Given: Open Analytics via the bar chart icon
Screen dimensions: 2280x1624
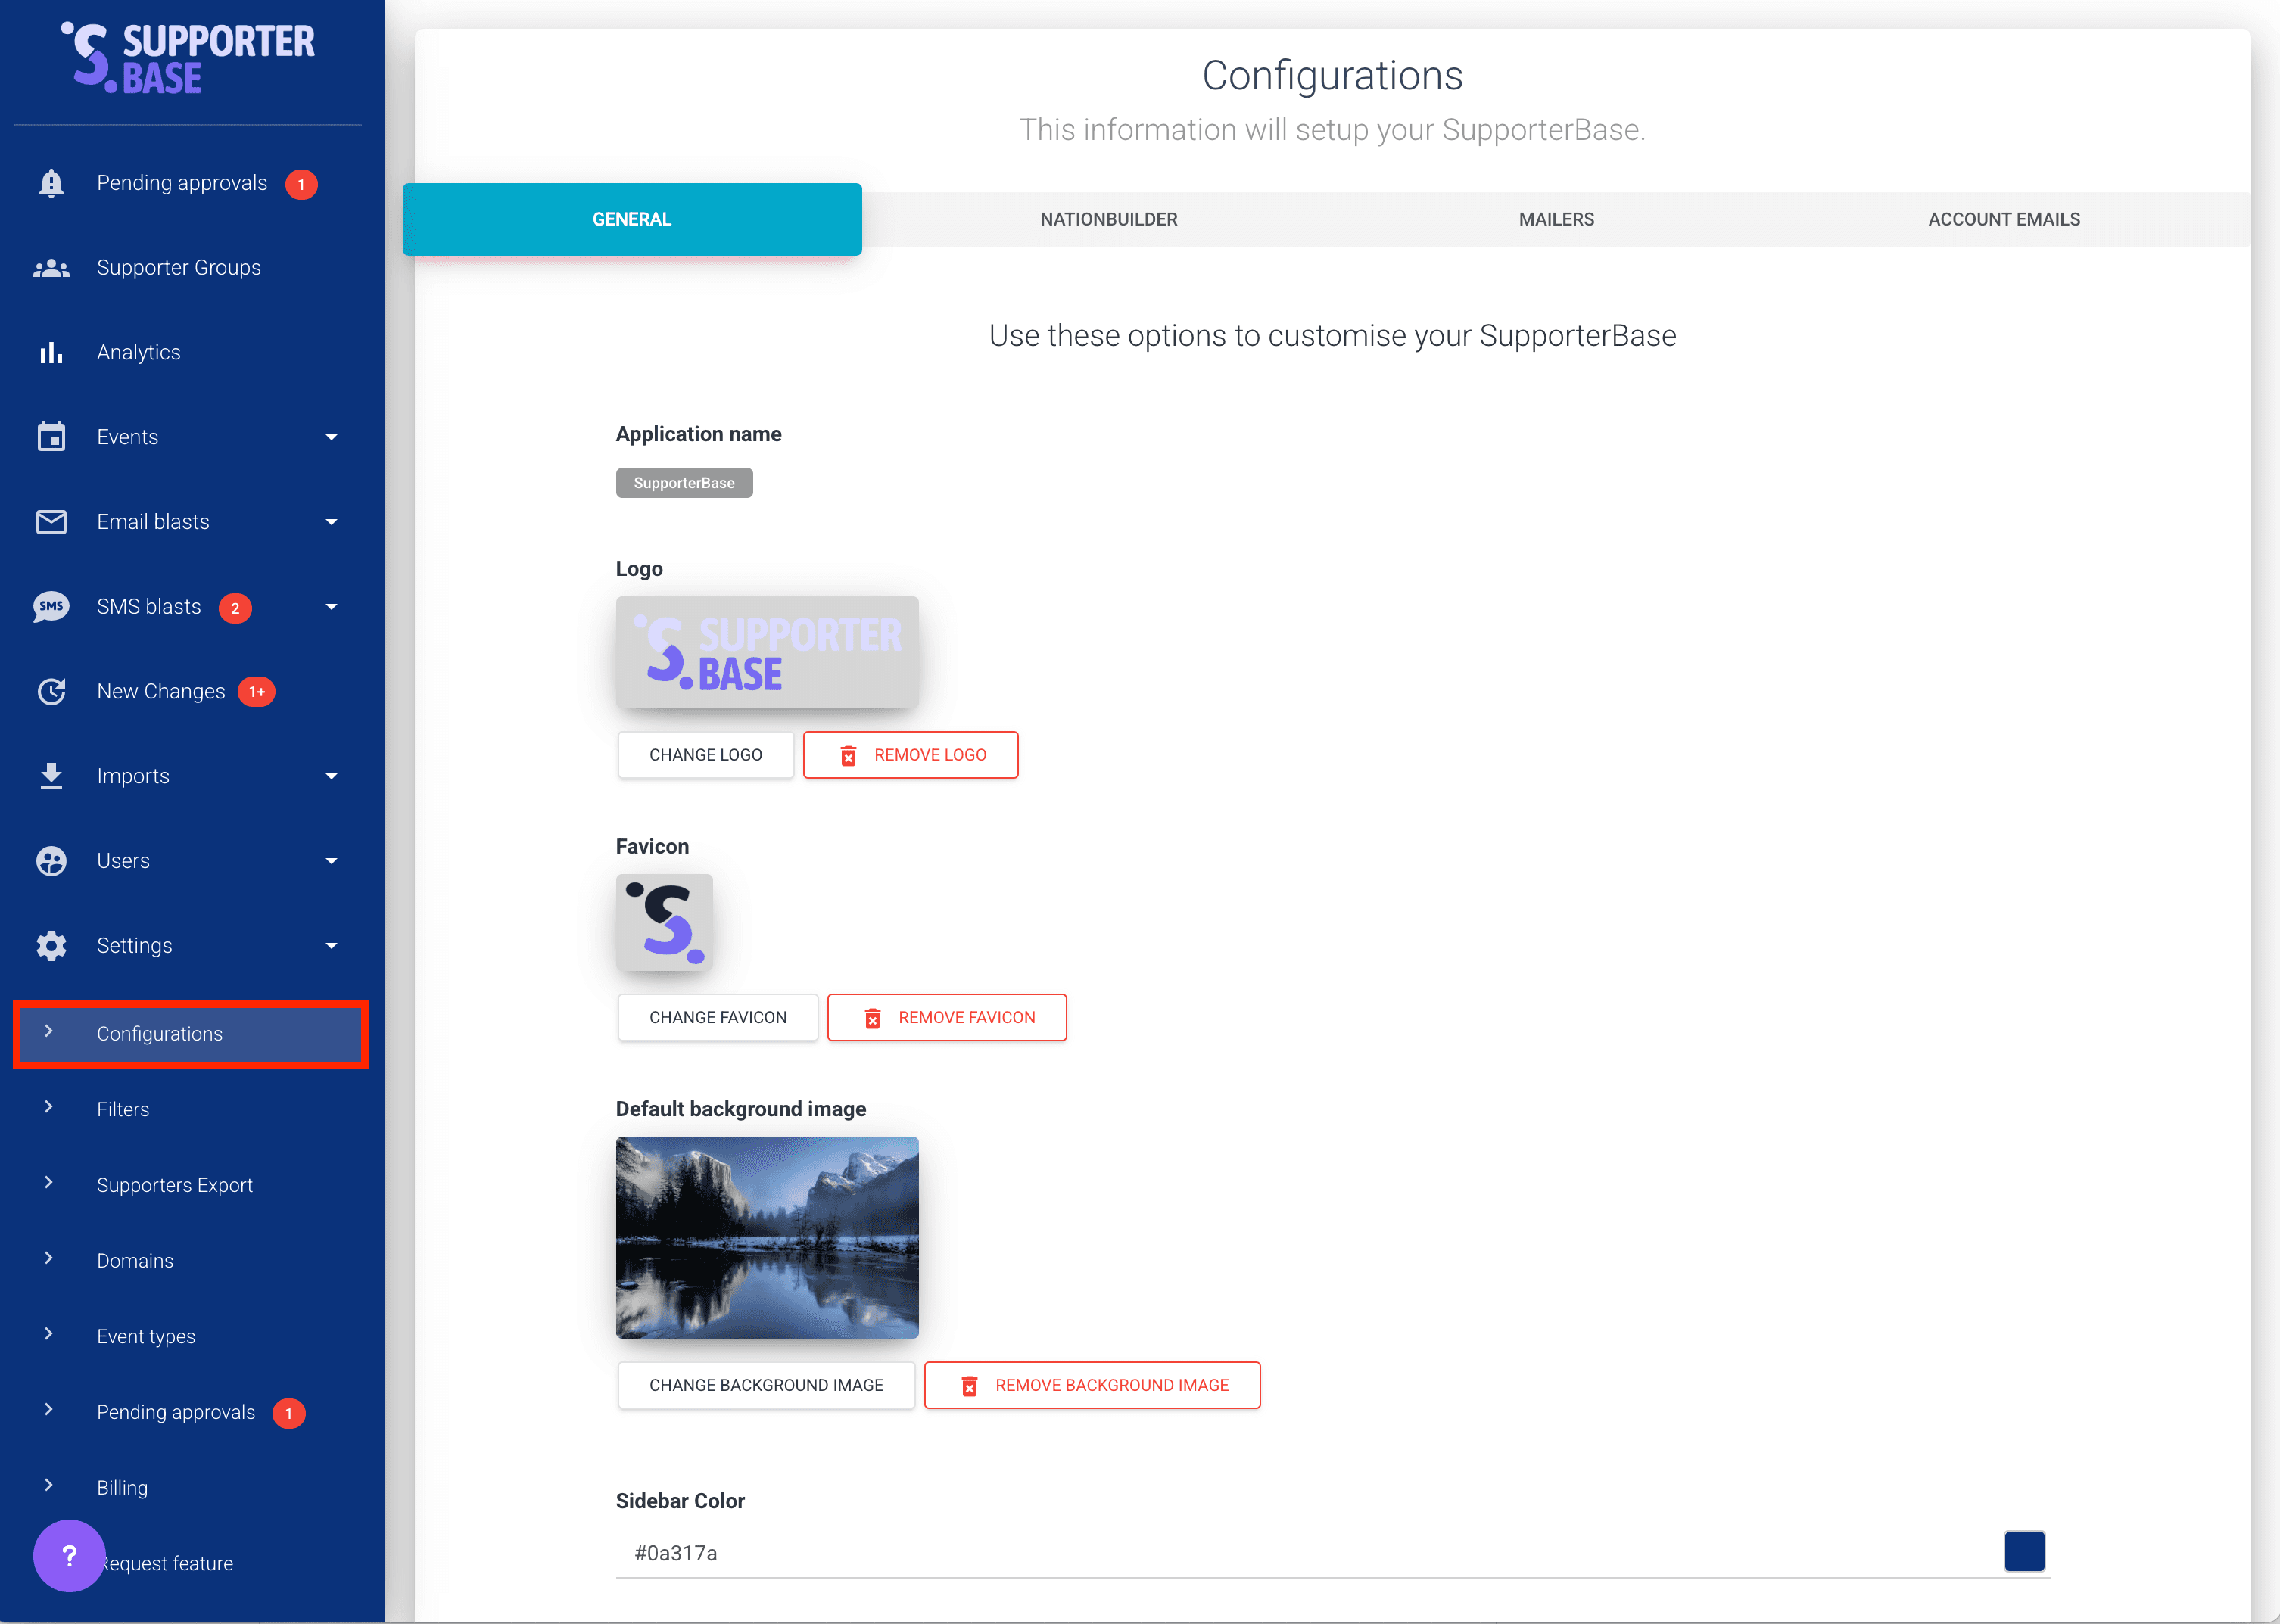Looking at the screenshot, I should [51, 351].
